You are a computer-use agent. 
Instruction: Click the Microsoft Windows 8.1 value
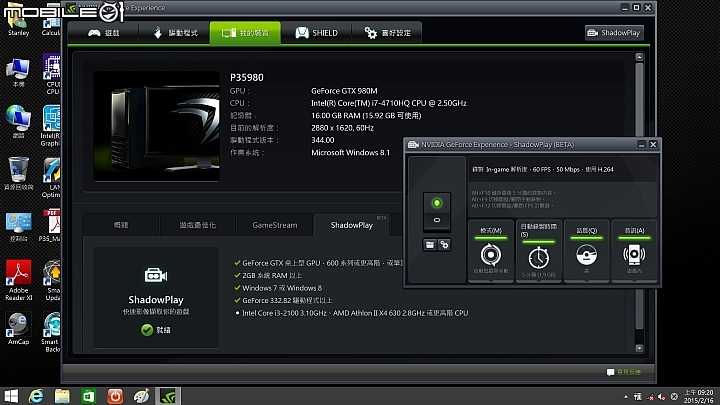(x=350, y=152)
